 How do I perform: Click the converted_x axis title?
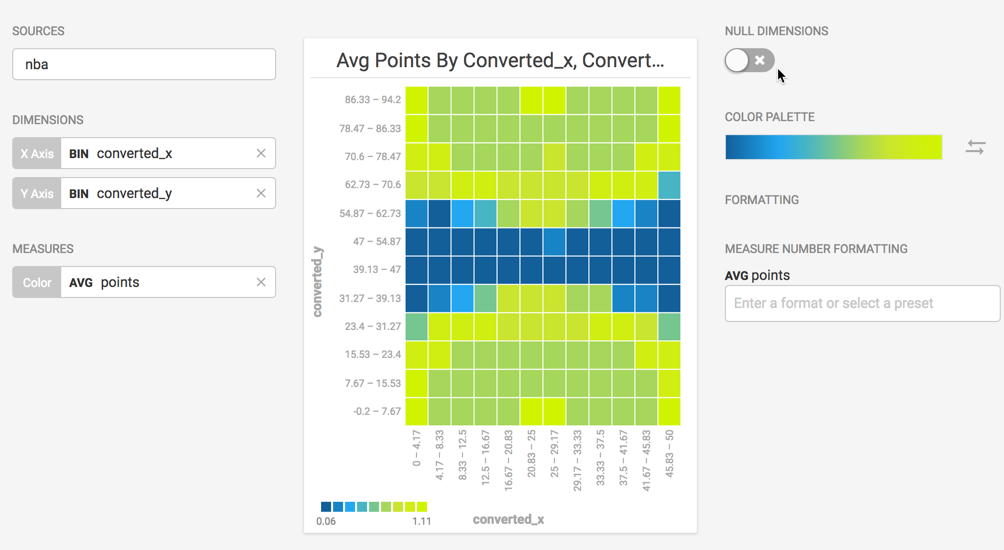tap(508, 519)
